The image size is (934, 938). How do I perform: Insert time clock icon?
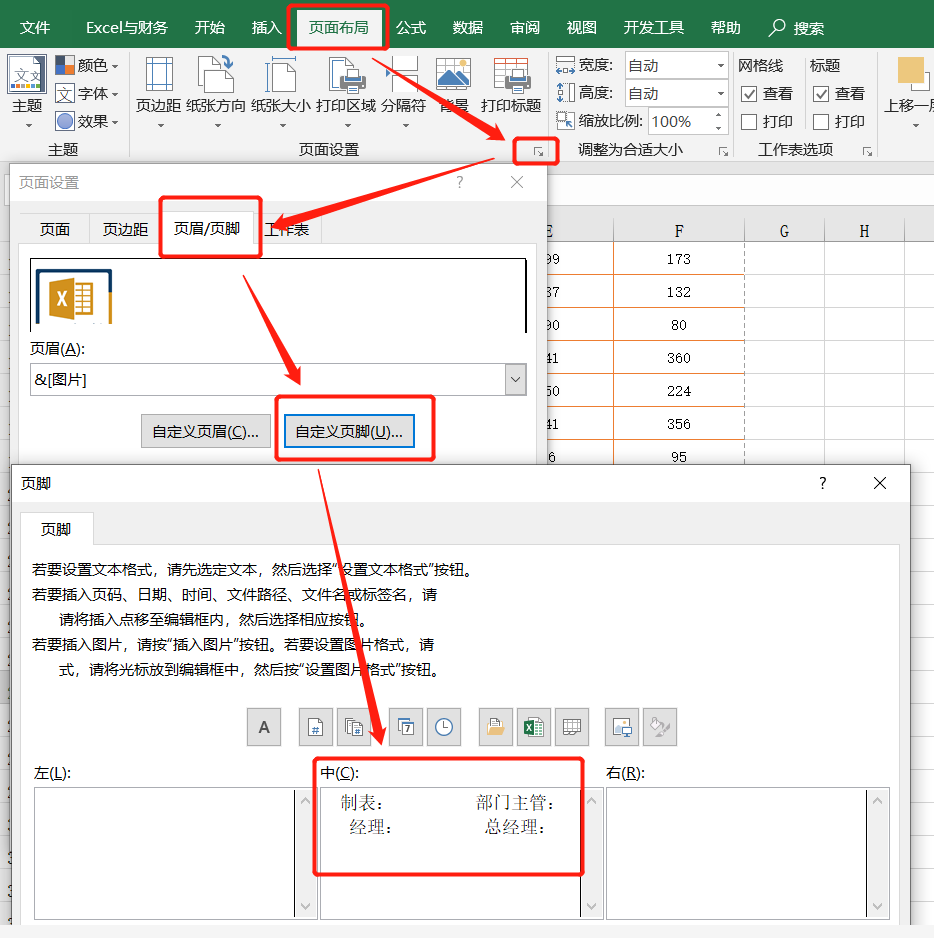click(444, 727)
